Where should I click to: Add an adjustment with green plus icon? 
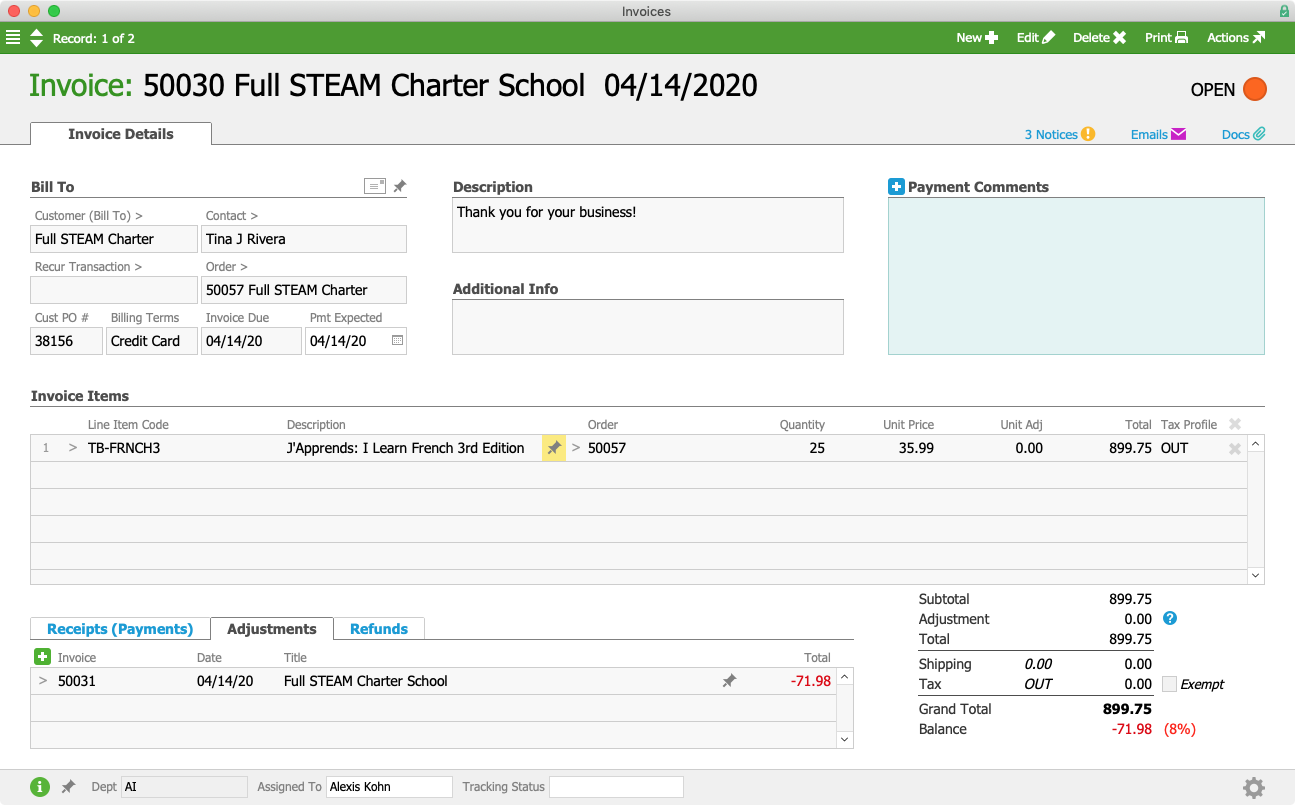coord(42,657)
